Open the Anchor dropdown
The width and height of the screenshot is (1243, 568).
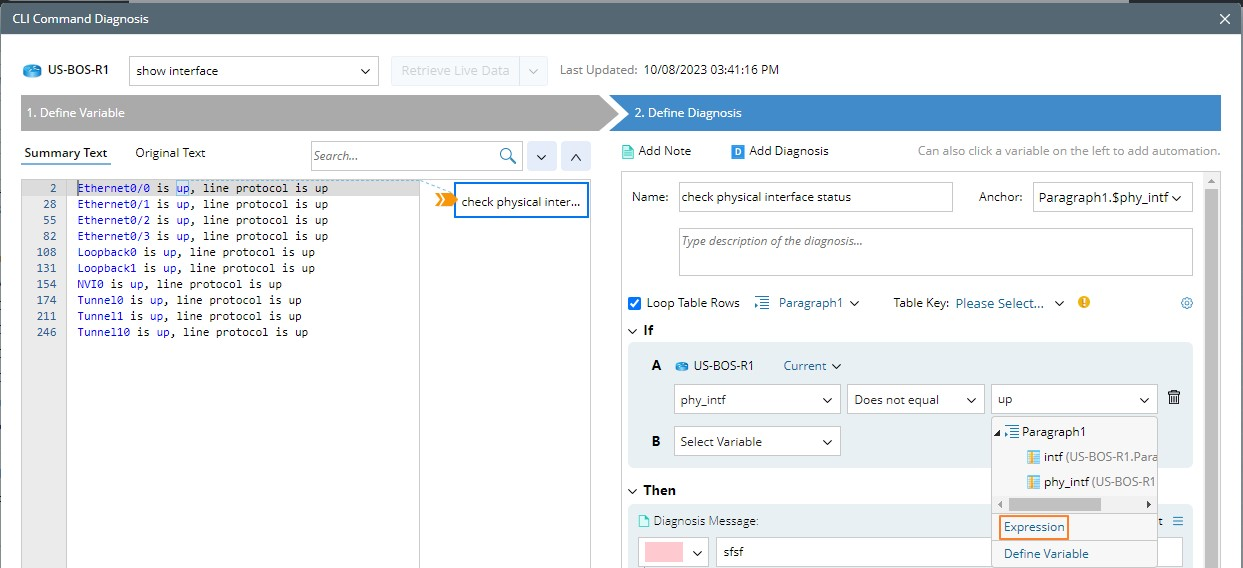coord(1112,198)
